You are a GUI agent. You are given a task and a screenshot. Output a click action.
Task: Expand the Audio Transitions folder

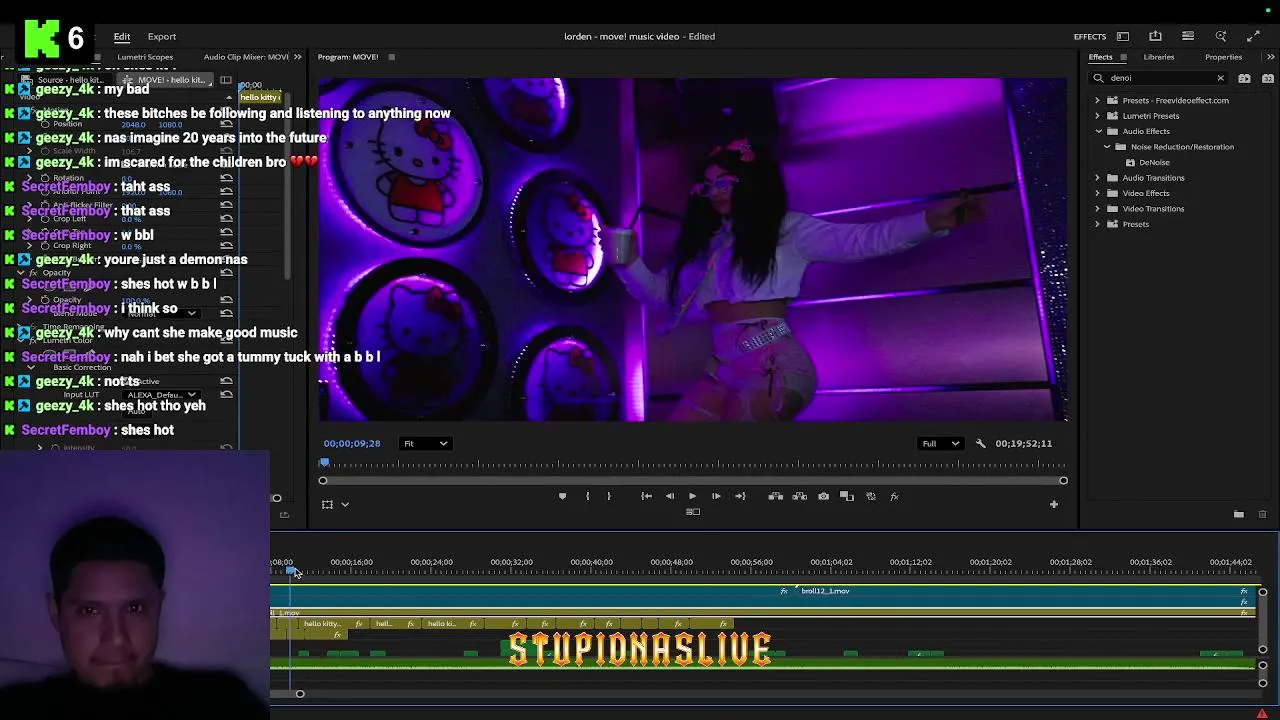(1097, 178)
